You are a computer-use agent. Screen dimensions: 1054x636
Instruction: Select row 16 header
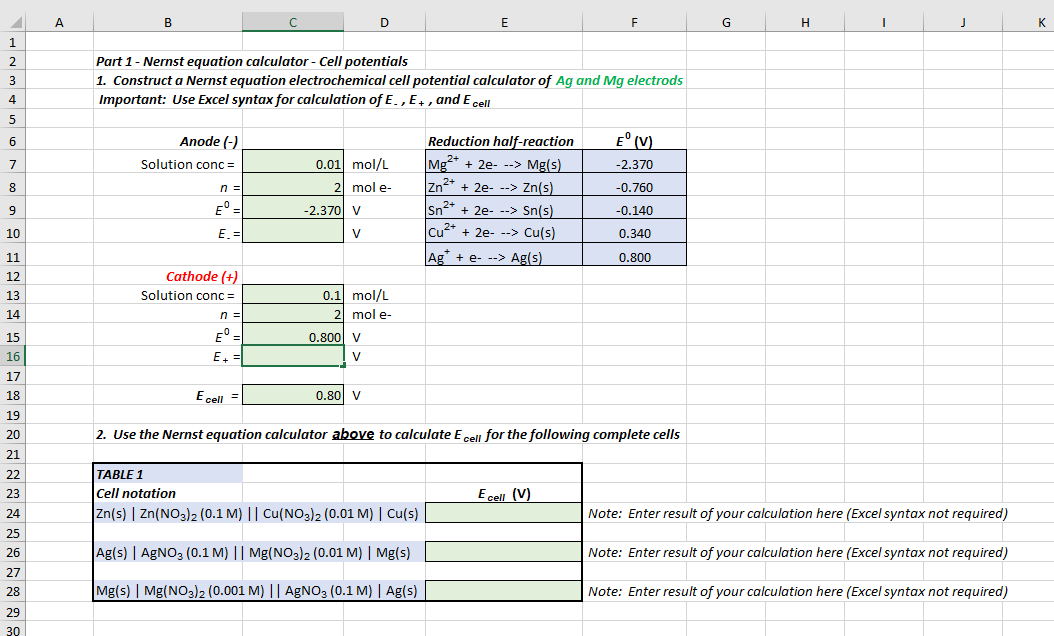click(x=13, y=356)
